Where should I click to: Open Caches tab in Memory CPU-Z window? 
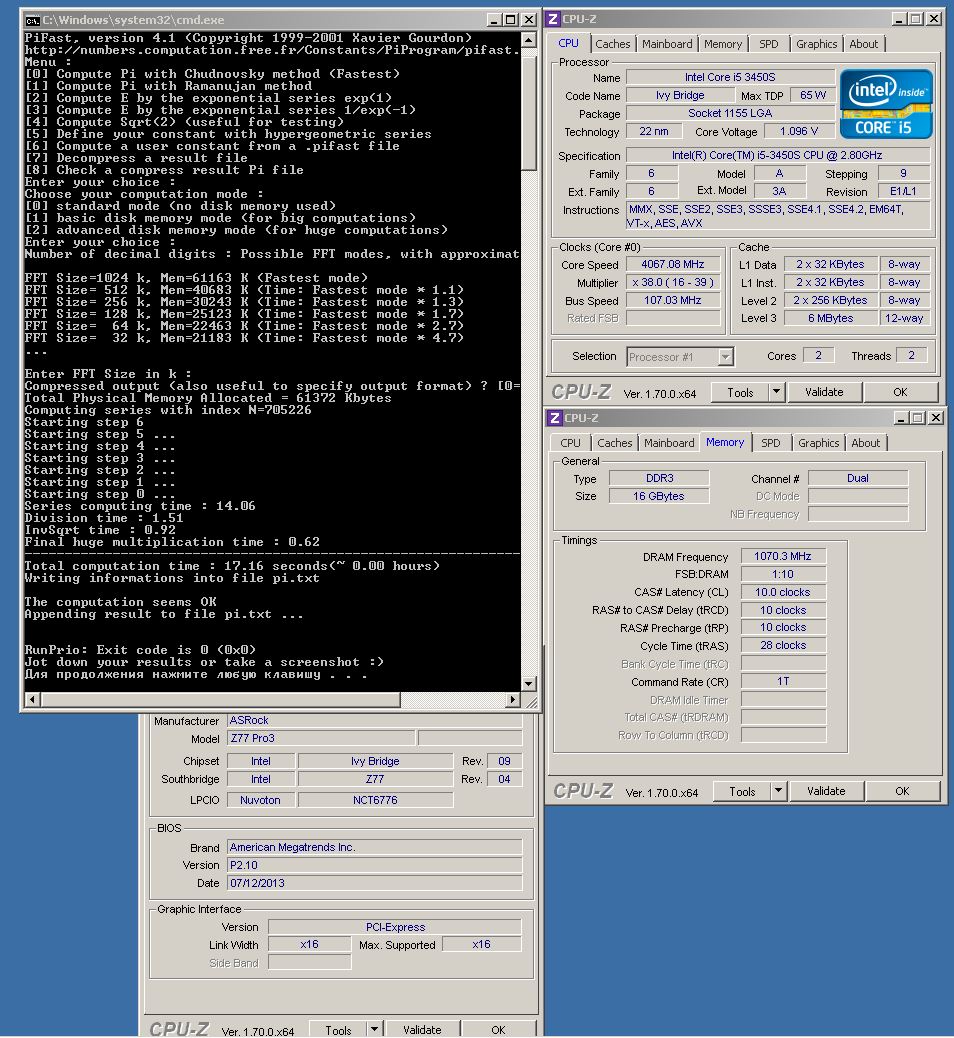click(x=614, y=443)
